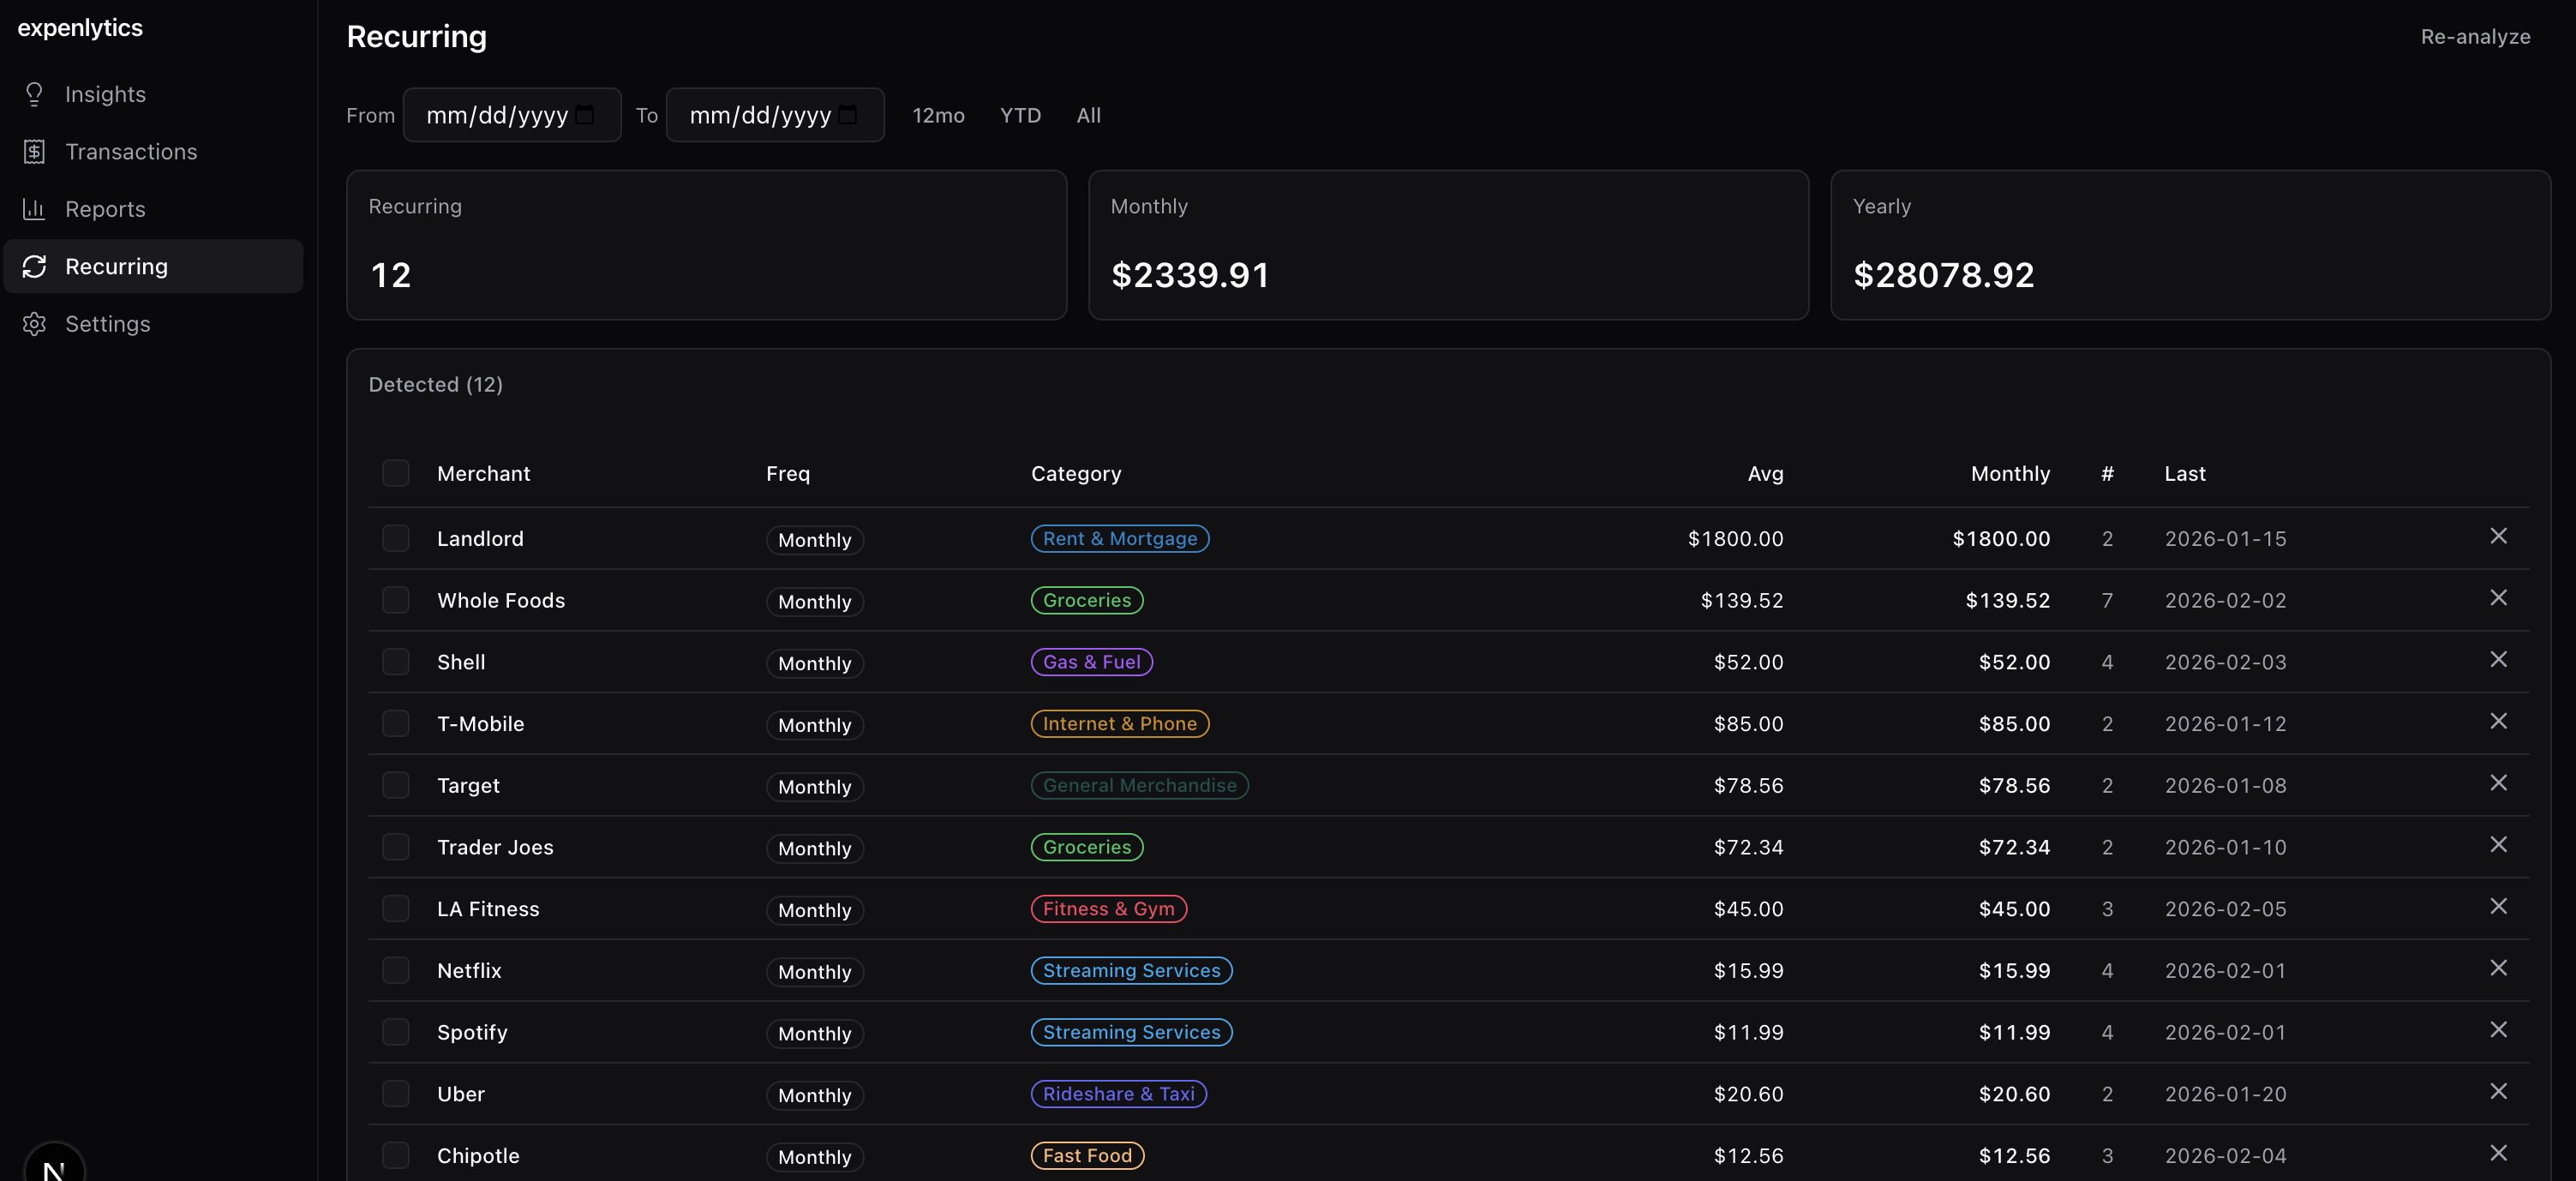The image size is (2576, 1181).
Task: Open the calendar picker in the From field
Action: tap(585, 114)
